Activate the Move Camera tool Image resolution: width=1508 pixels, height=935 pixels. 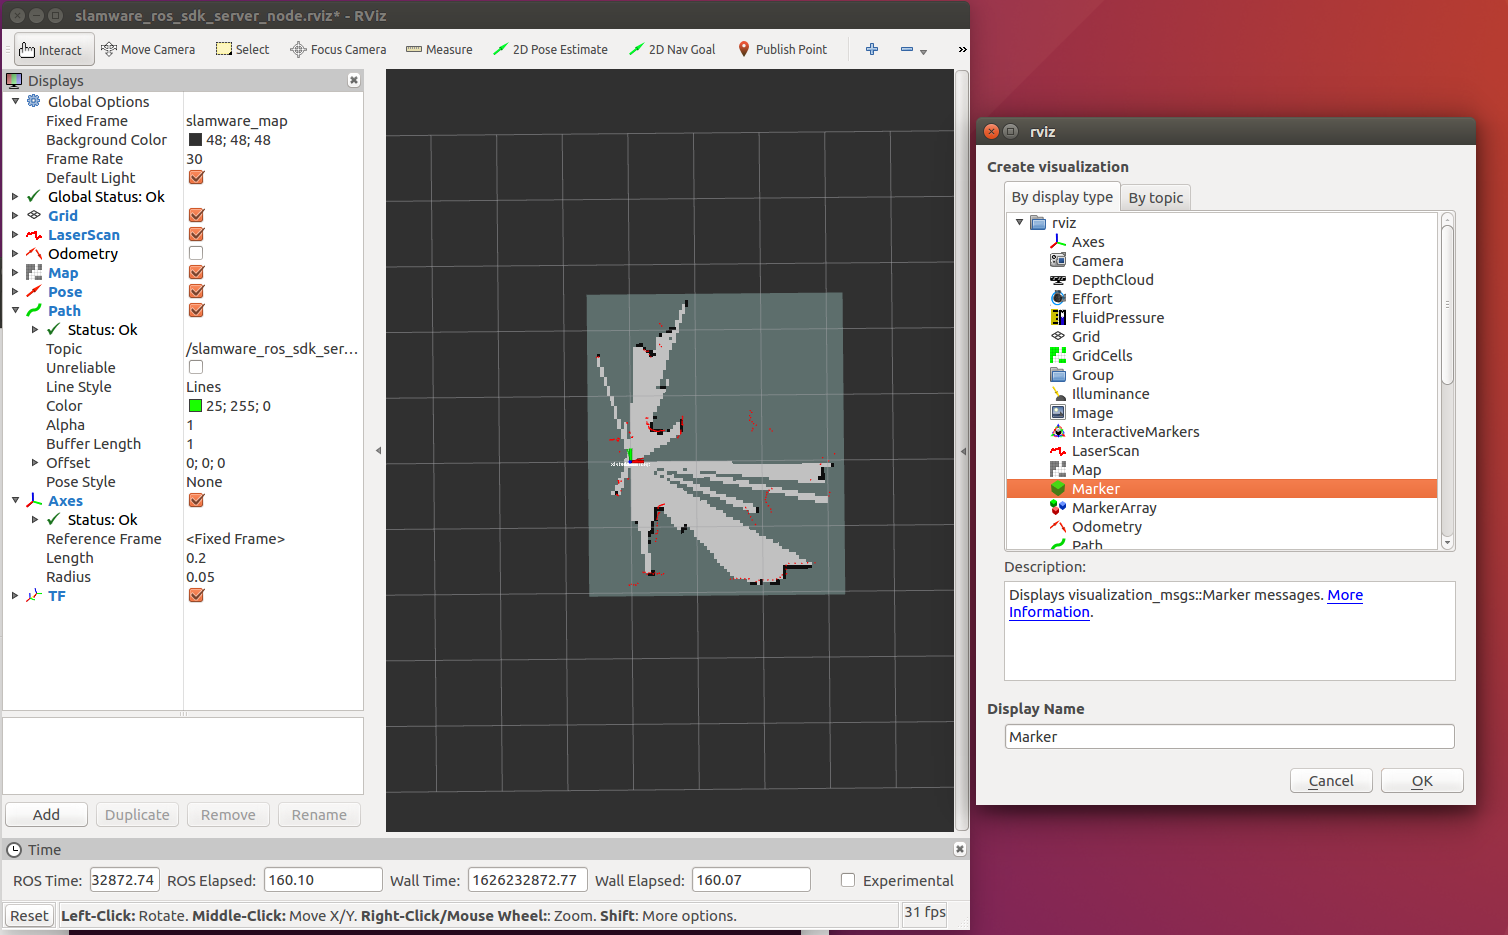[x=148, y=49]
